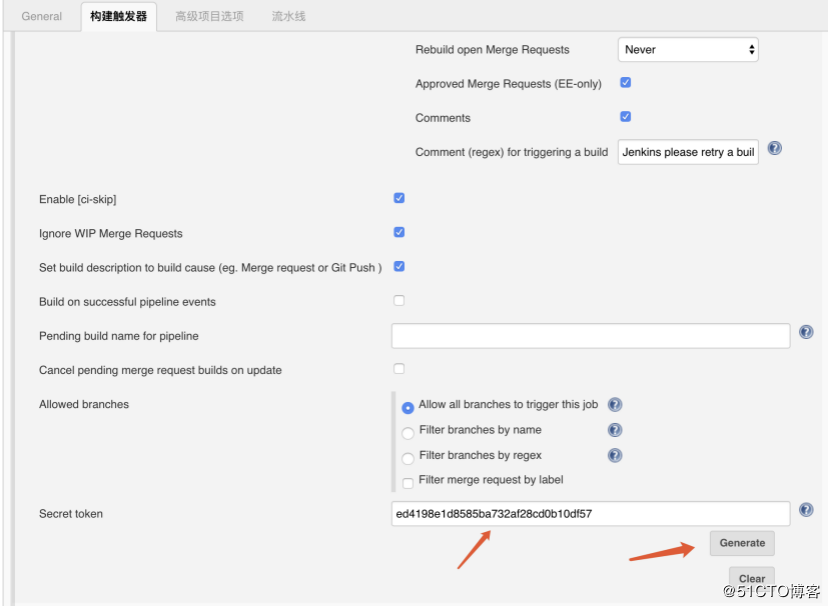This screenshot has height=608, width=830.
Task: Disable Approved Merge Requests (EE-only)
Action: click(625, 83)
